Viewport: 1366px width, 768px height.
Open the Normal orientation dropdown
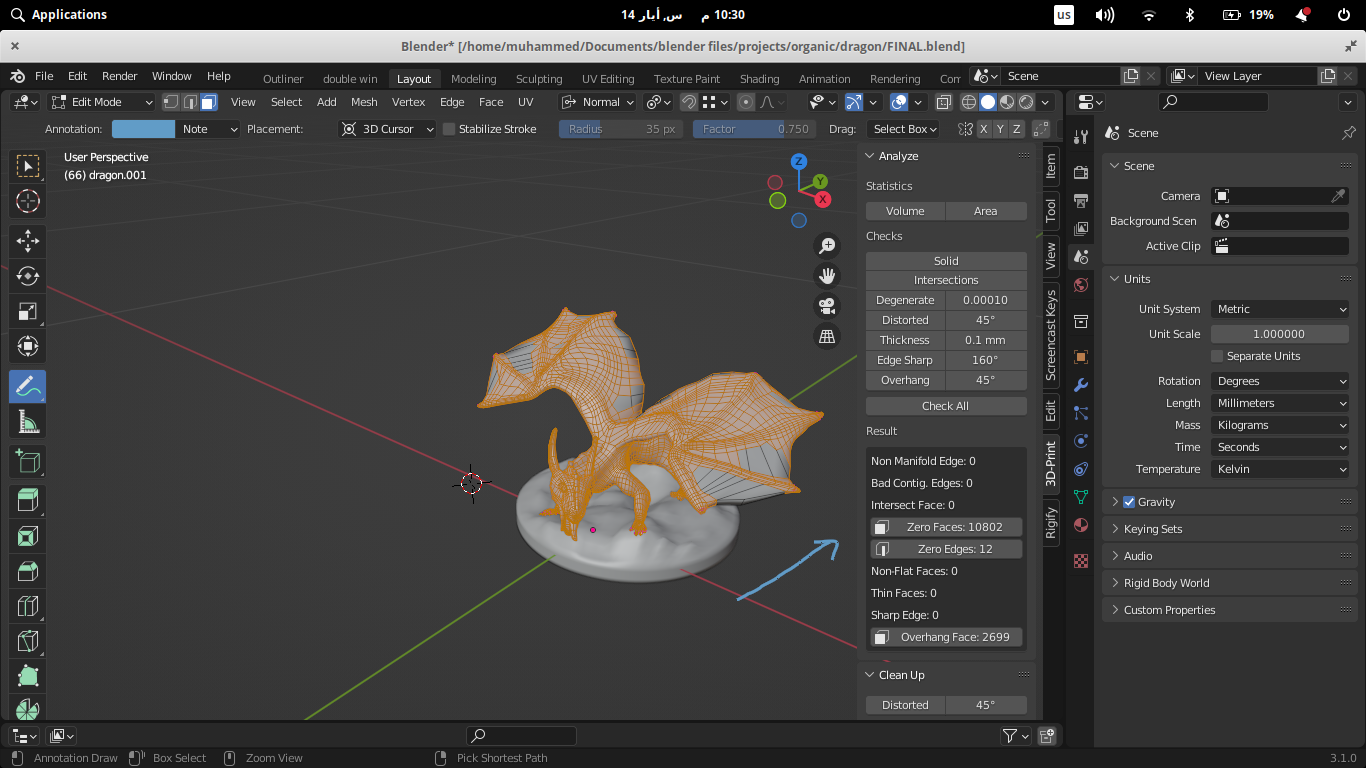(598, 102)
